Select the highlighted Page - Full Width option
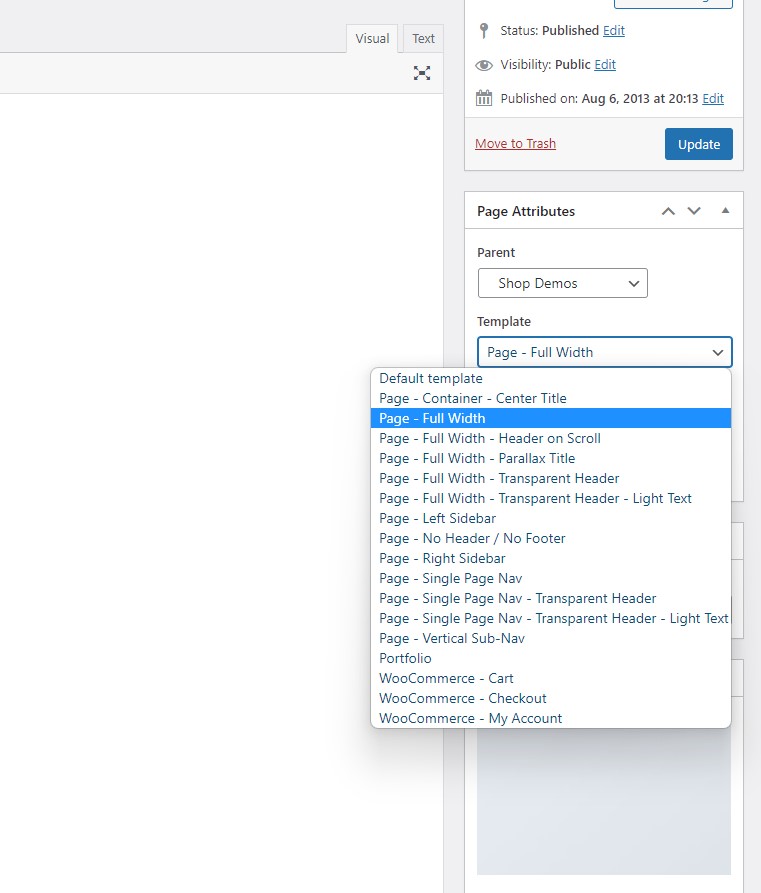761x893 pixels. 551,418
